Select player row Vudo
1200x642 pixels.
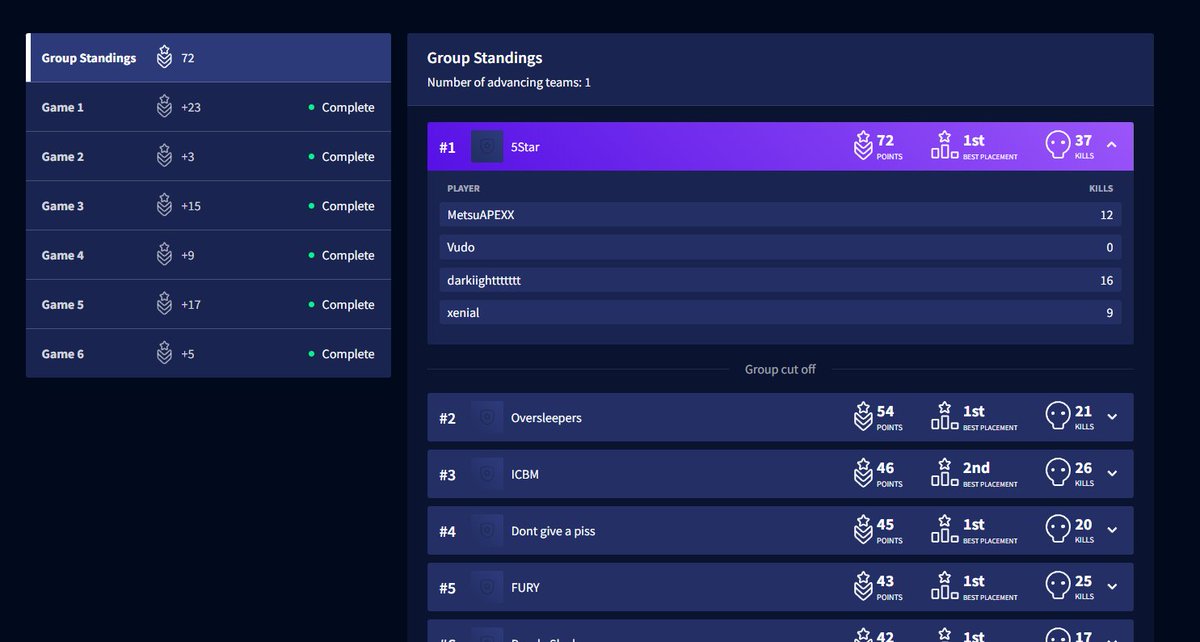pos(780,247)
